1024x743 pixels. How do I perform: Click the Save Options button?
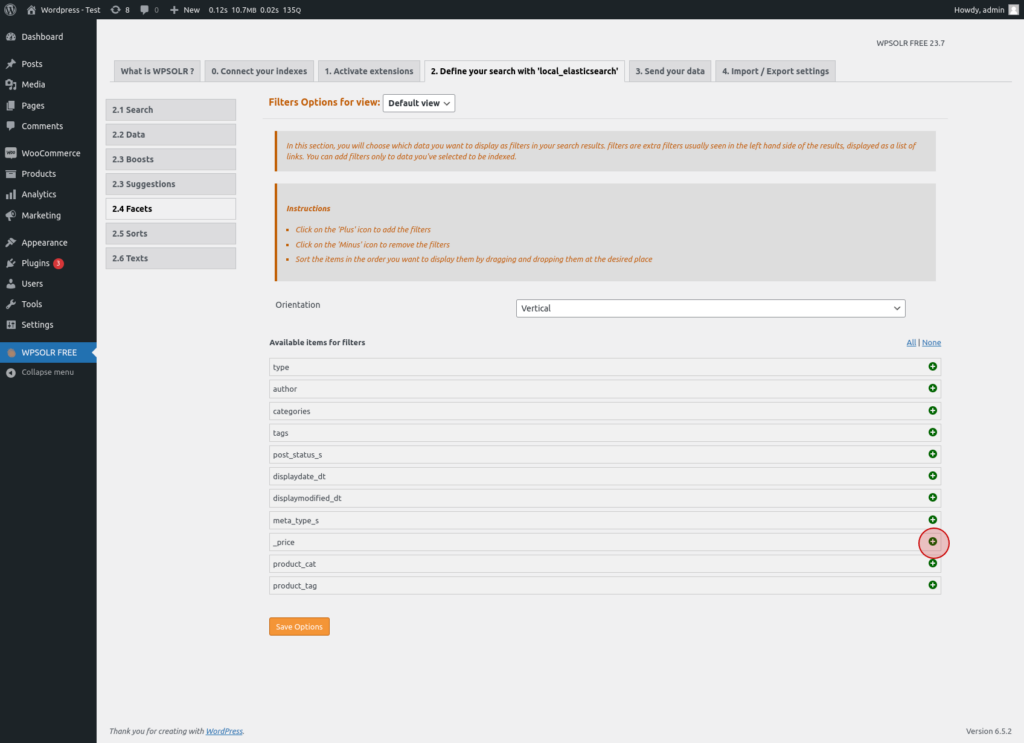point(299,627)
